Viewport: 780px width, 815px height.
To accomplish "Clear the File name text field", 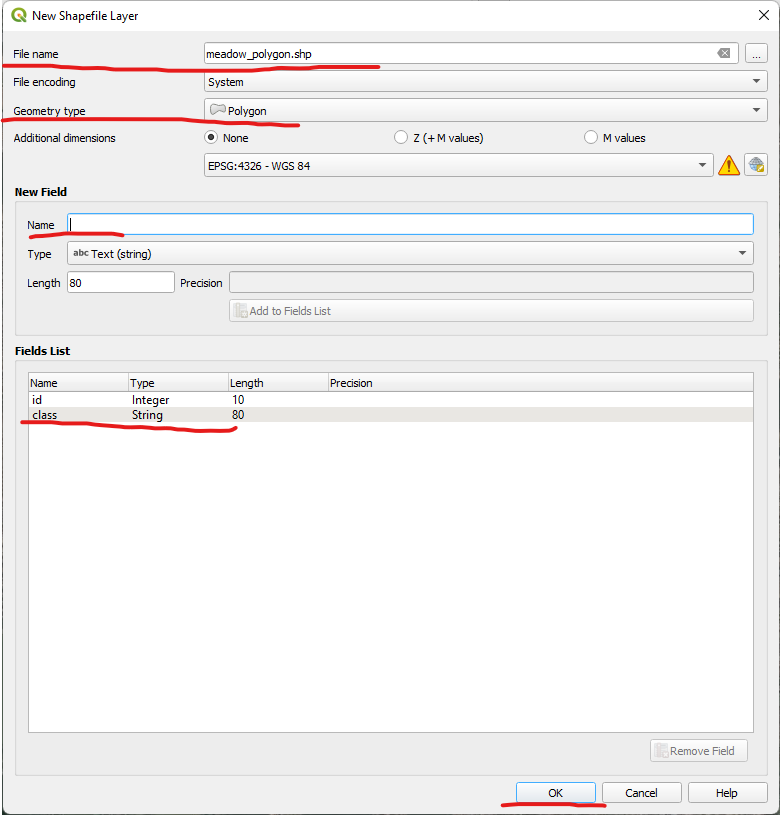I will tap(723, 53).
